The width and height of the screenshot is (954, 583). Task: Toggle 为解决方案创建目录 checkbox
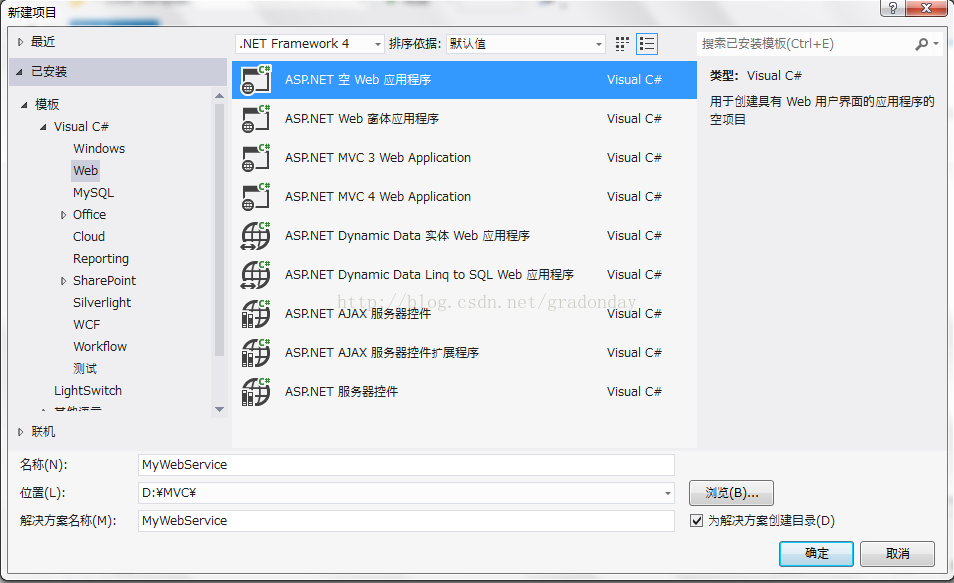click(697, 521)
